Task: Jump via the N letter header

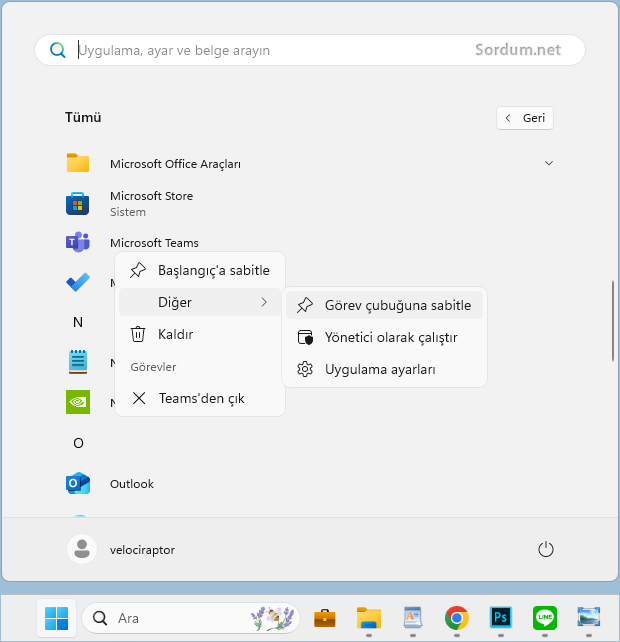Action: point(78,322)
